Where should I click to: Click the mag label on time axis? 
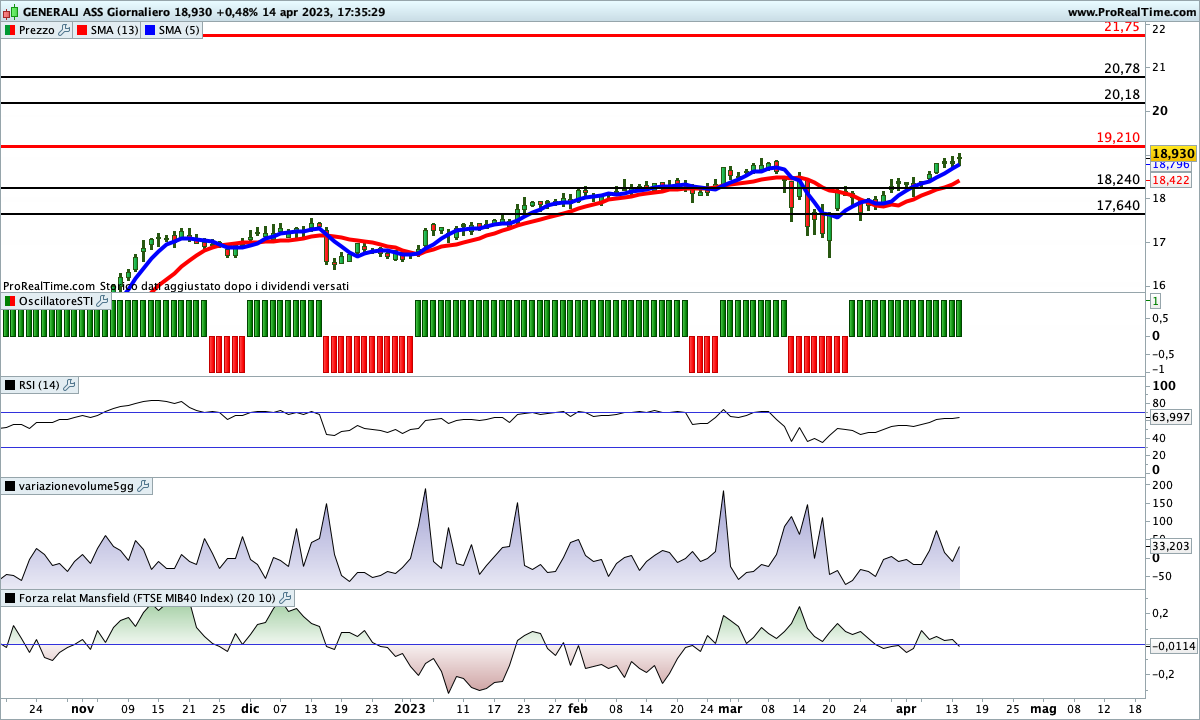click(x=1043, y=708)
